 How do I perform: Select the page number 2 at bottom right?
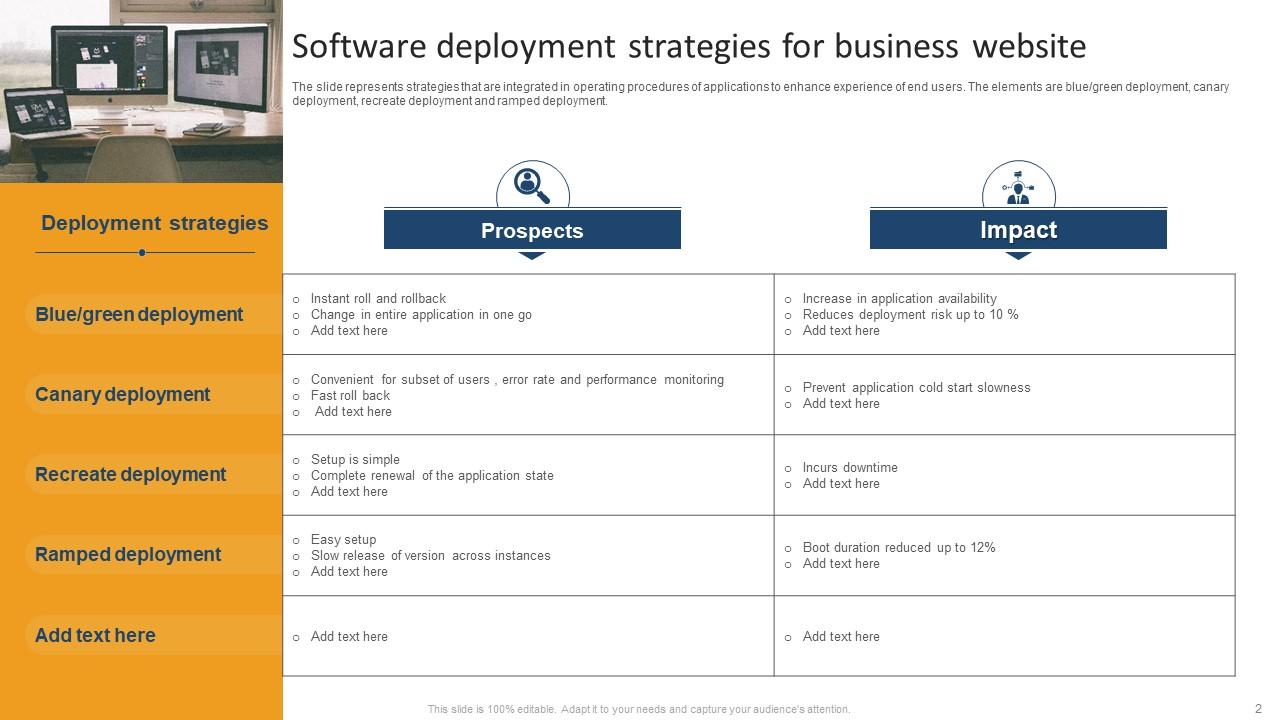click(x=1258, y=707)
